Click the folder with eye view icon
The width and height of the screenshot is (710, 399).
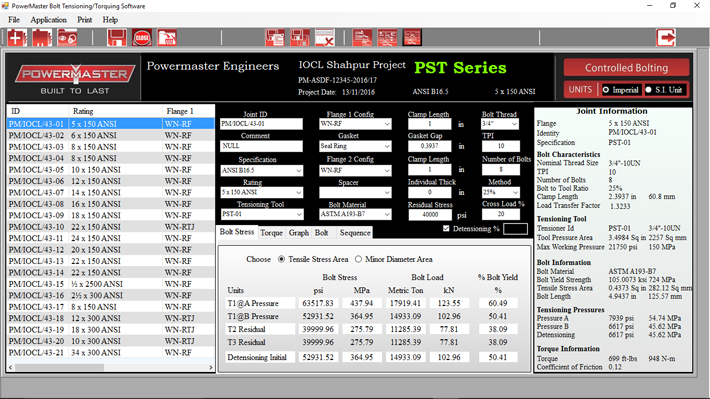click(x=67, y=38)
